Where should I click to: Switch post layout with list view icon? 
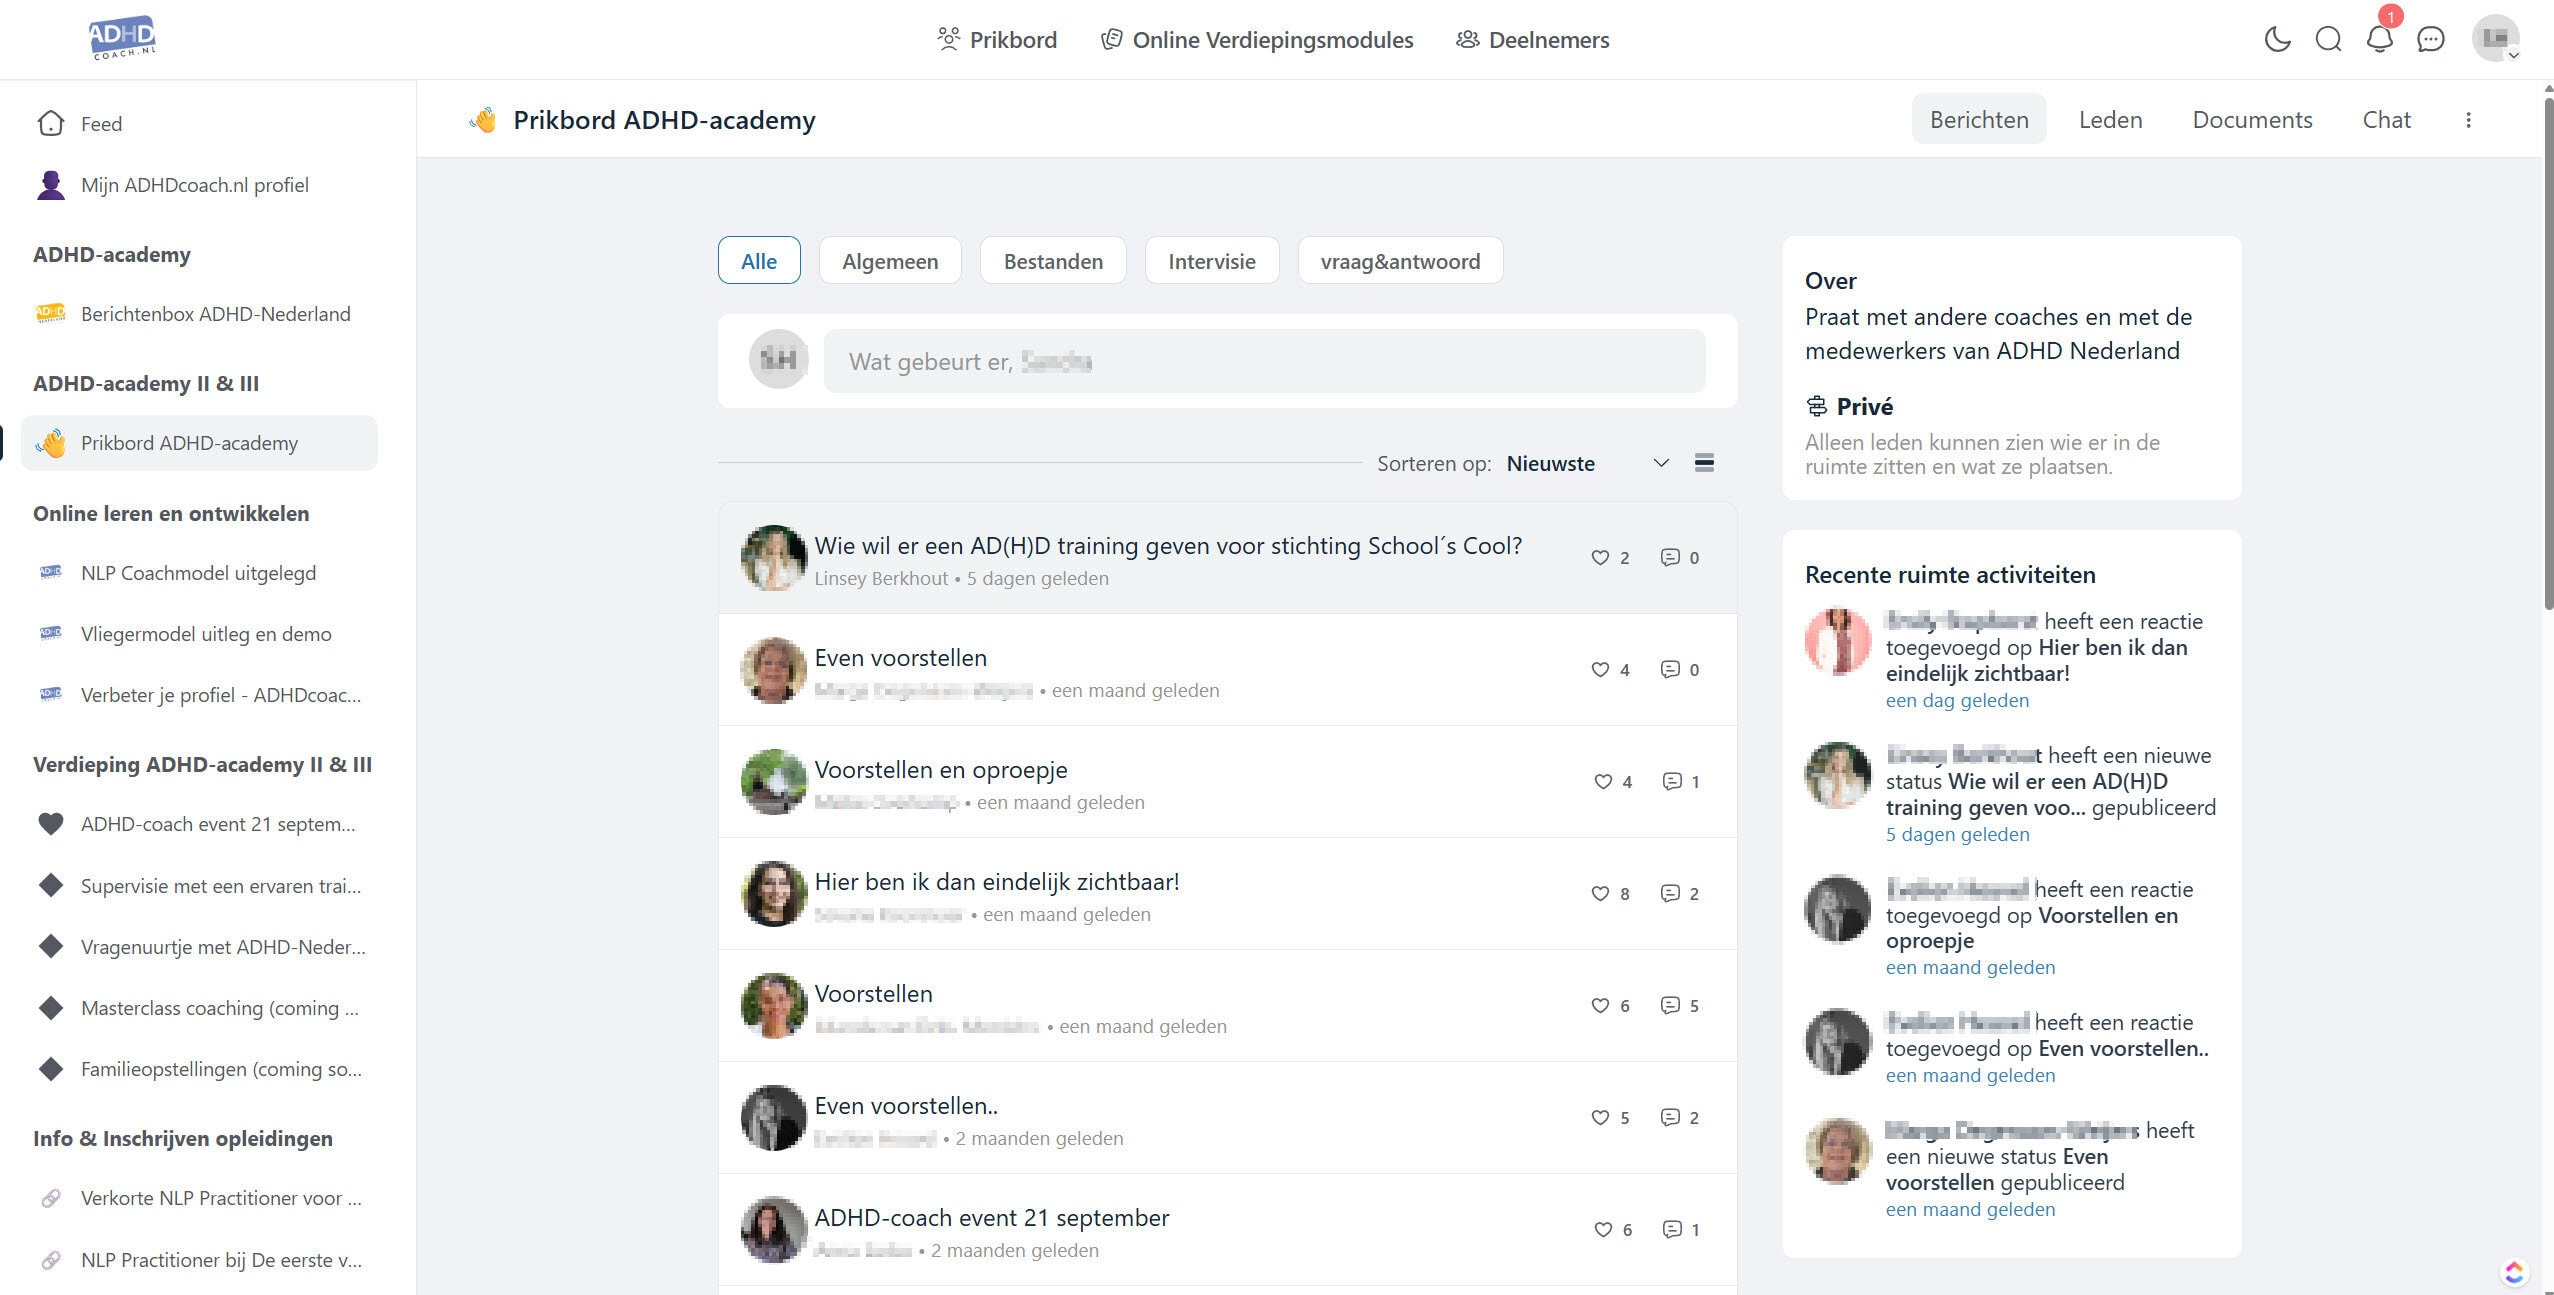(1705, 462)
